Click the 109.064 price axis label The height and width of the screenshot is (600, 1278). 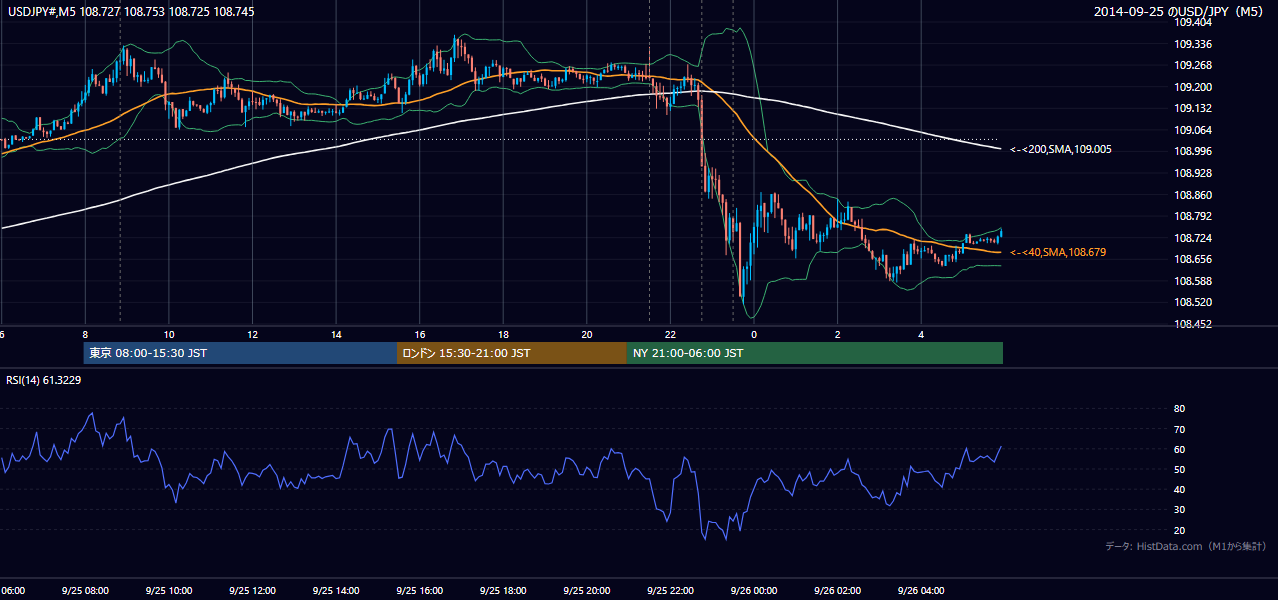tap(1193, 130)
